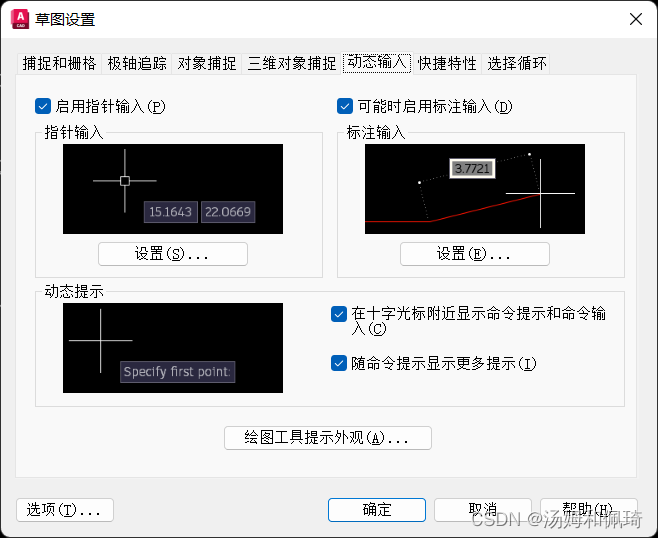Click the 选项(T)... button
658x538 pixels.
(65, 510)
